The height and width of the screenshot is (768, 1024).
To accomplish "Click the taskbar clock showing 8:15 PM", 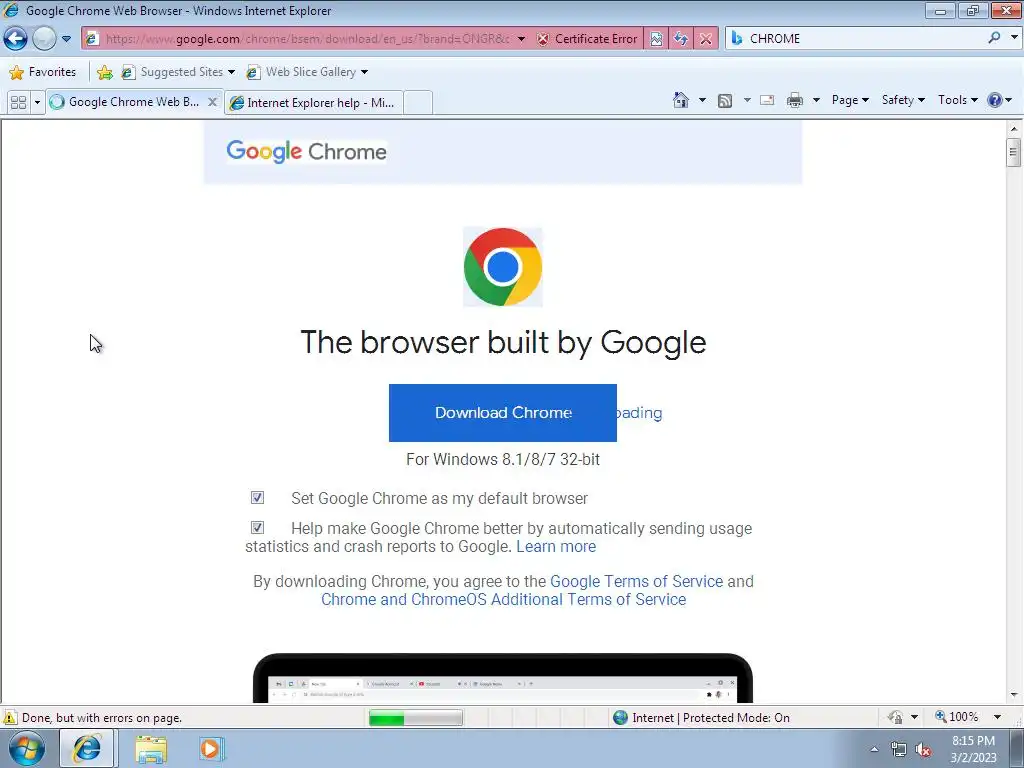I will pyautogui.click(x=973, y=749).
